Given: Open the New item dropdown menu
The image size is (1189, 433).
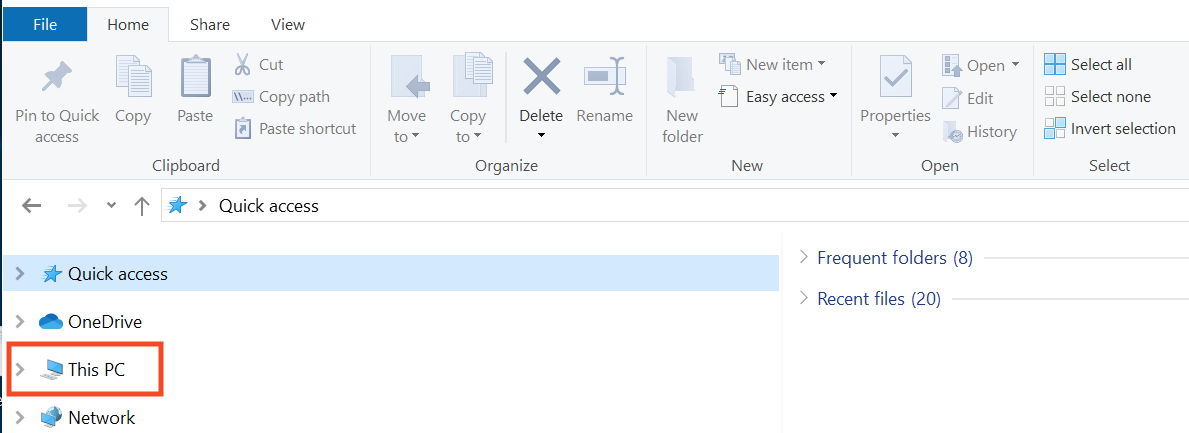Looking at the screenshot, I should tap(772, 64).
